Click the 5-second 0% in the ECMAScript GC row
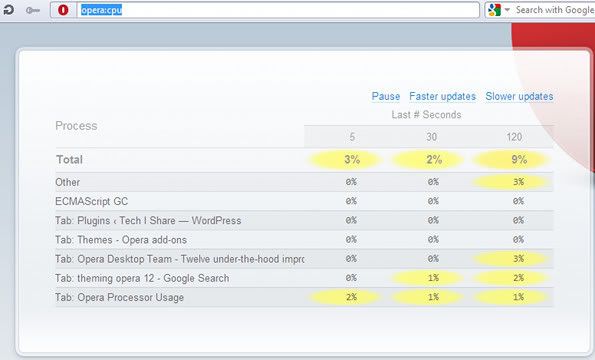This screenshot has width=595, height=360. coord(351,201)
